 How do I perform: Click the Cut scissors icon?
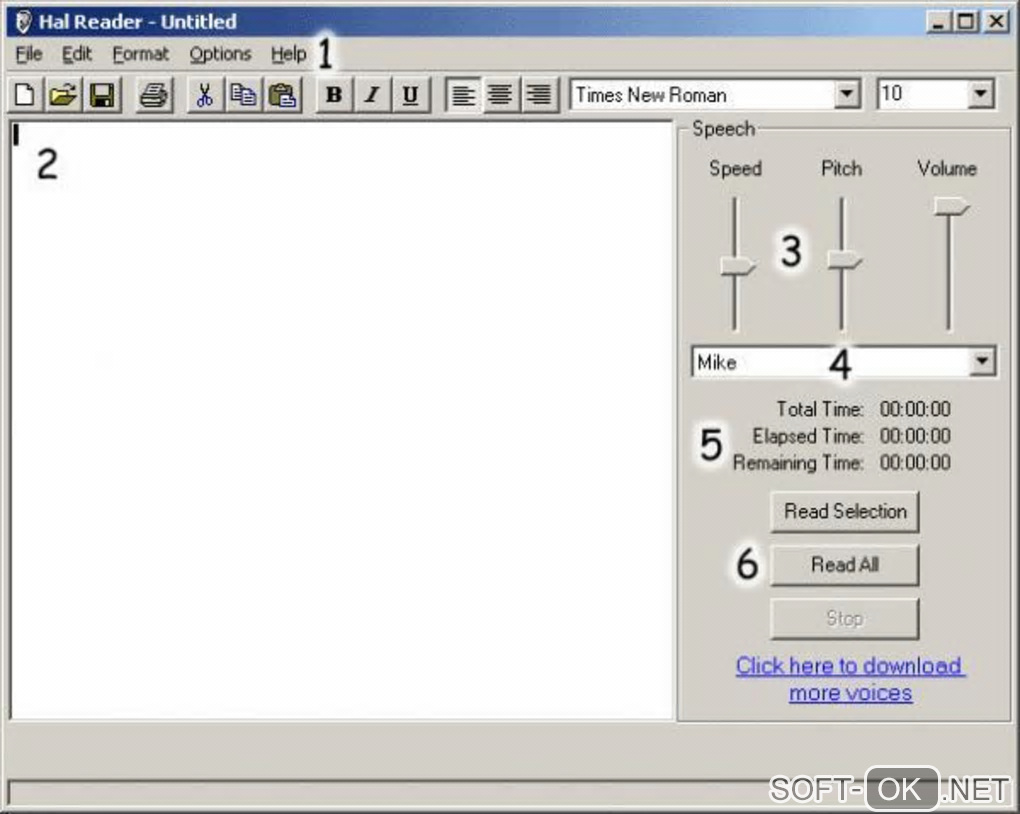(x=205, y=95)
